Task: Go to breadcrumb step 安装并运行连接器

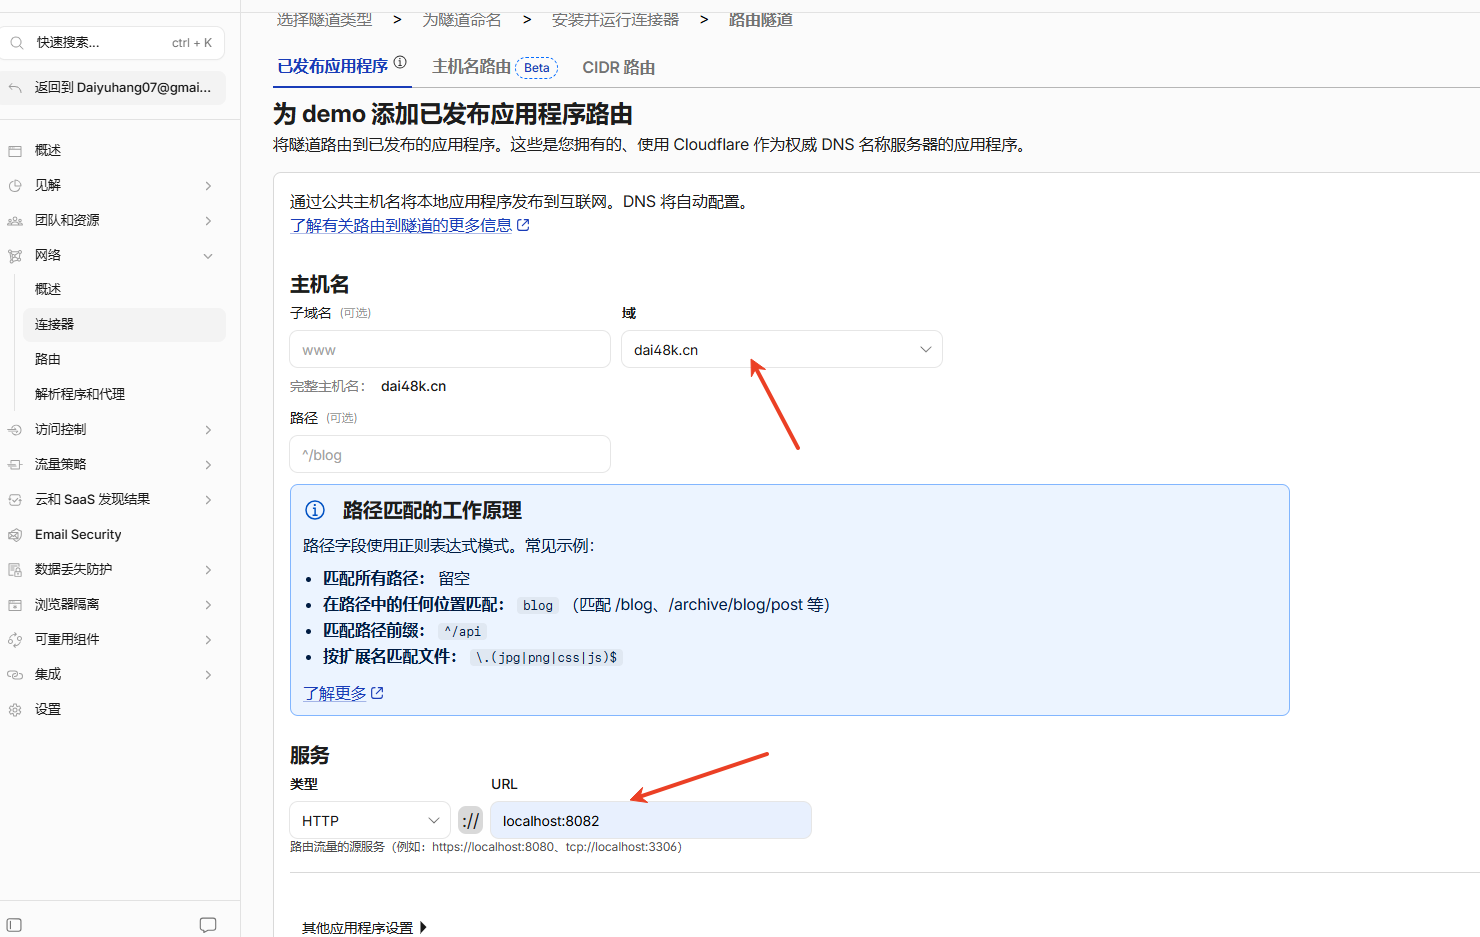Action: (615, 20)
